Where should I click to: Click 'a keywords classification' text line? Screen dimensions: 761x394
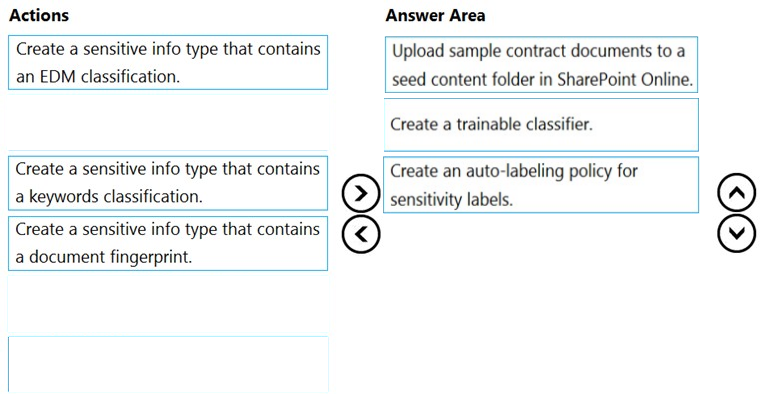[109, 197]
